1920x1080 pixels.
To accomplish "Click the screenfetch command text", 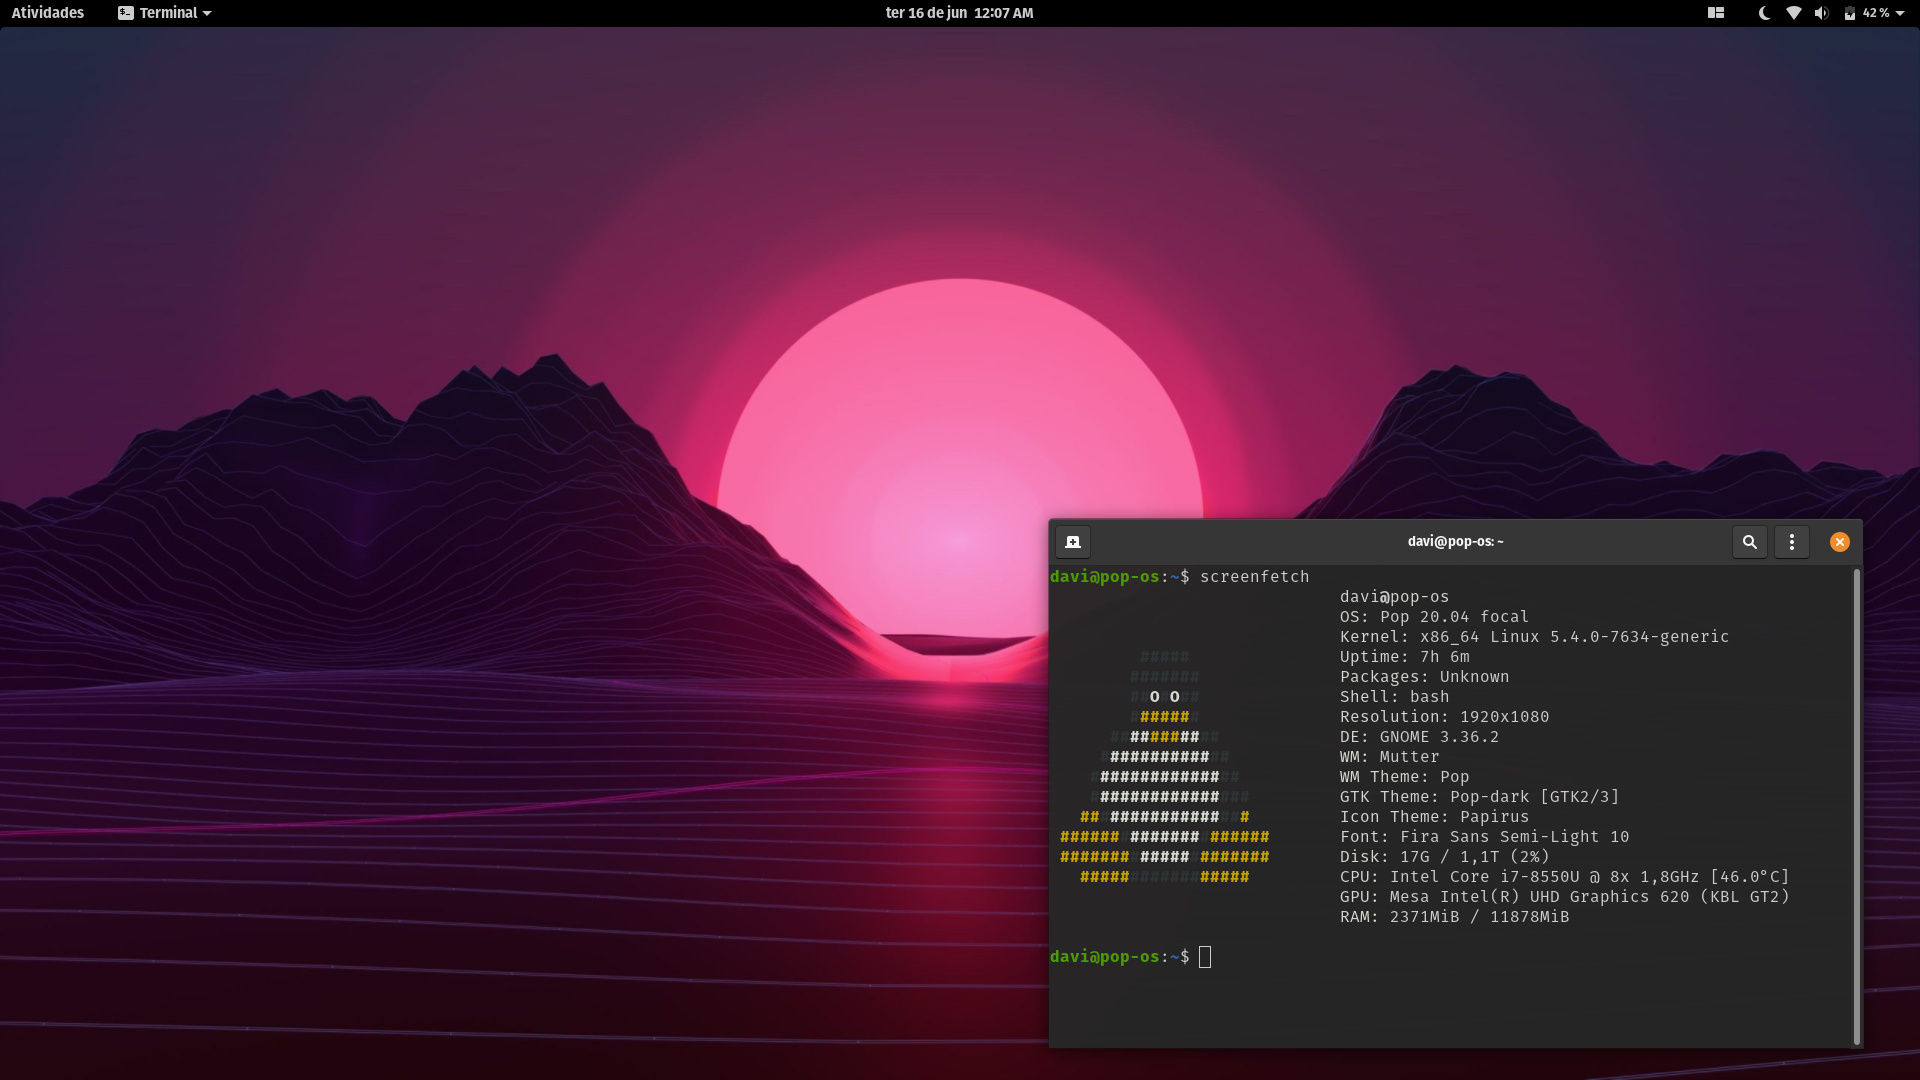I will point(1254,577).
